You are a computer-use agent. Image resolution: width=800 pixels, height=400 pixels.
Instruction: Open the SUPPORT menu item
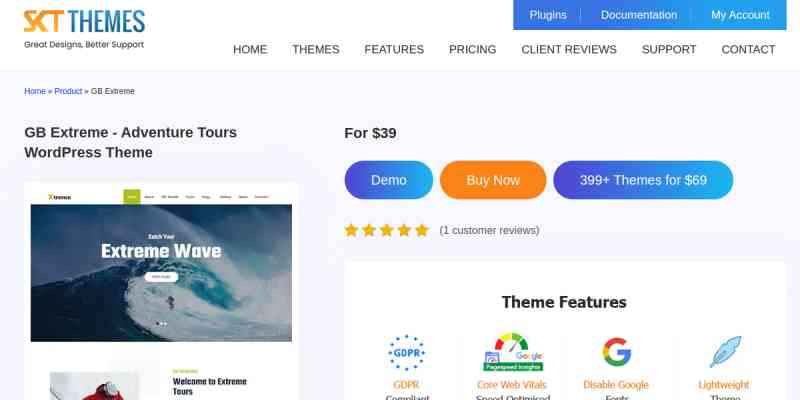pos(669,49)
